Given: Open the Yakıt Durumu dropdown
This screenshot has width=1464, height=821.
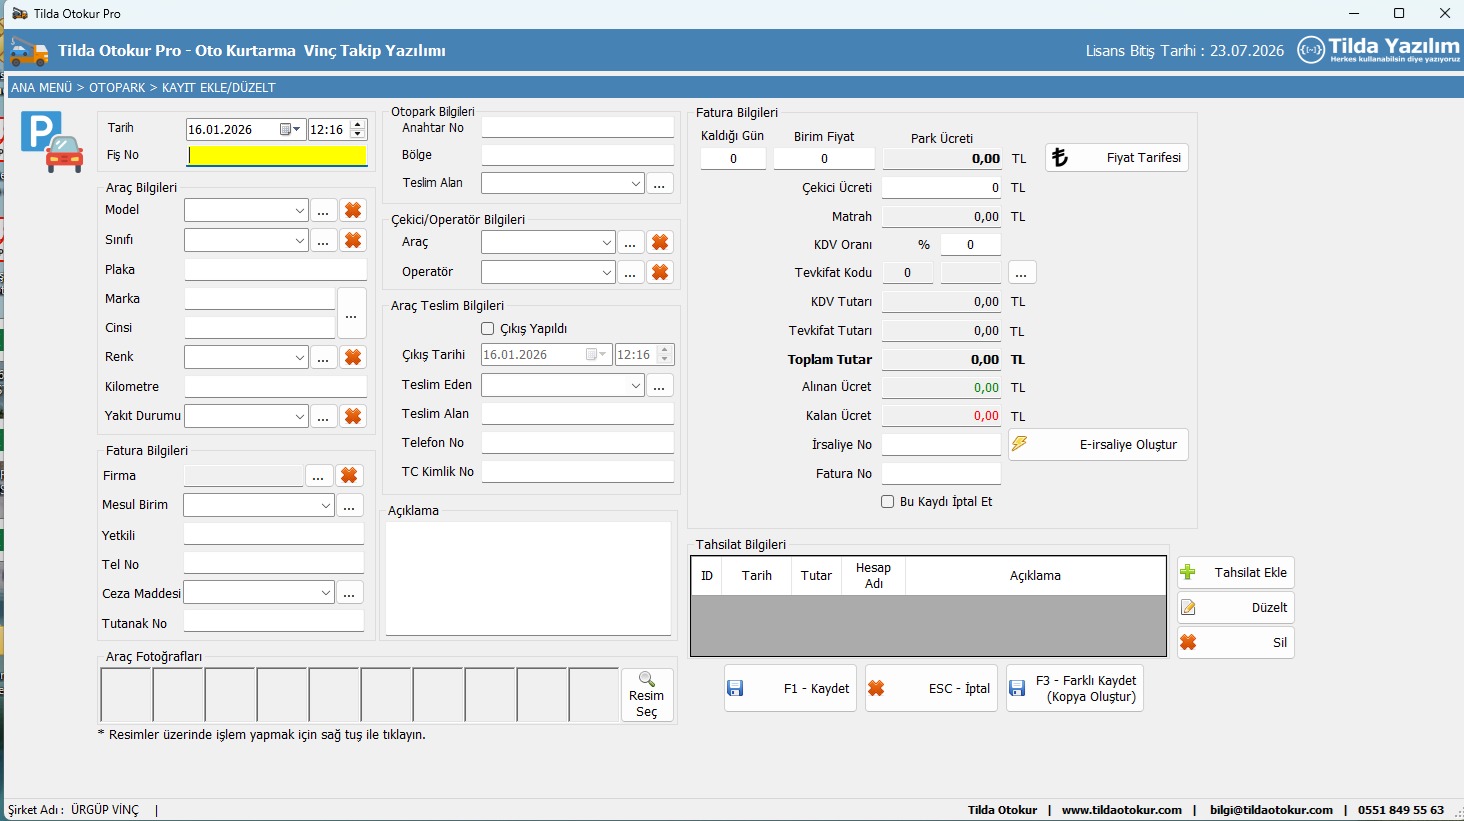Looking at the screenshot, I should point(299,417).
